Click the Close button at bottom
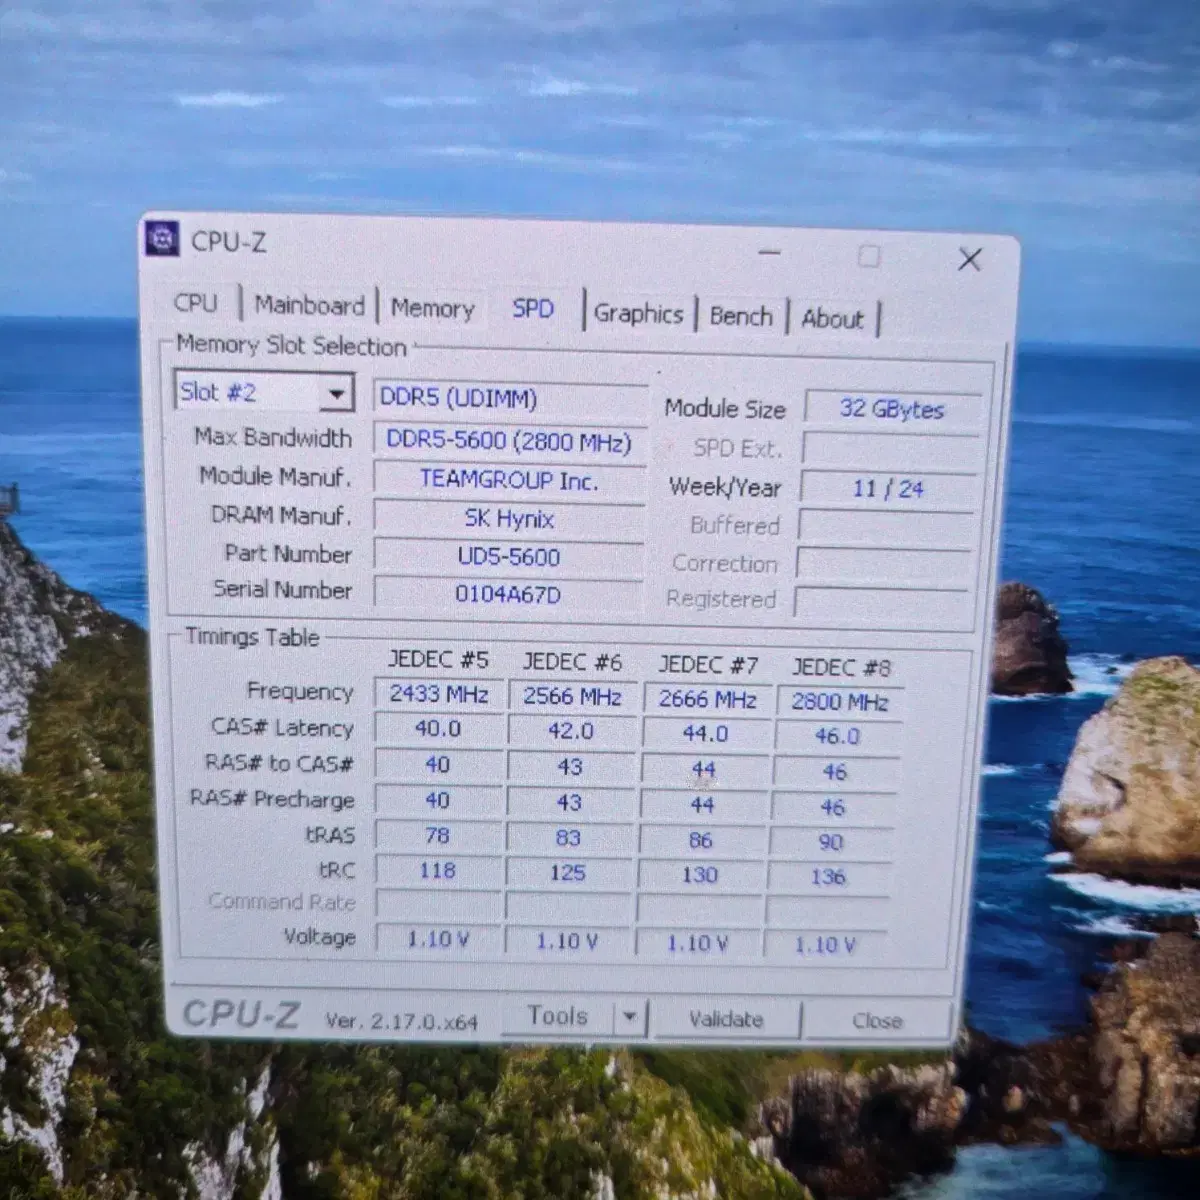1200x1200 pixels. click(877, 1021)
